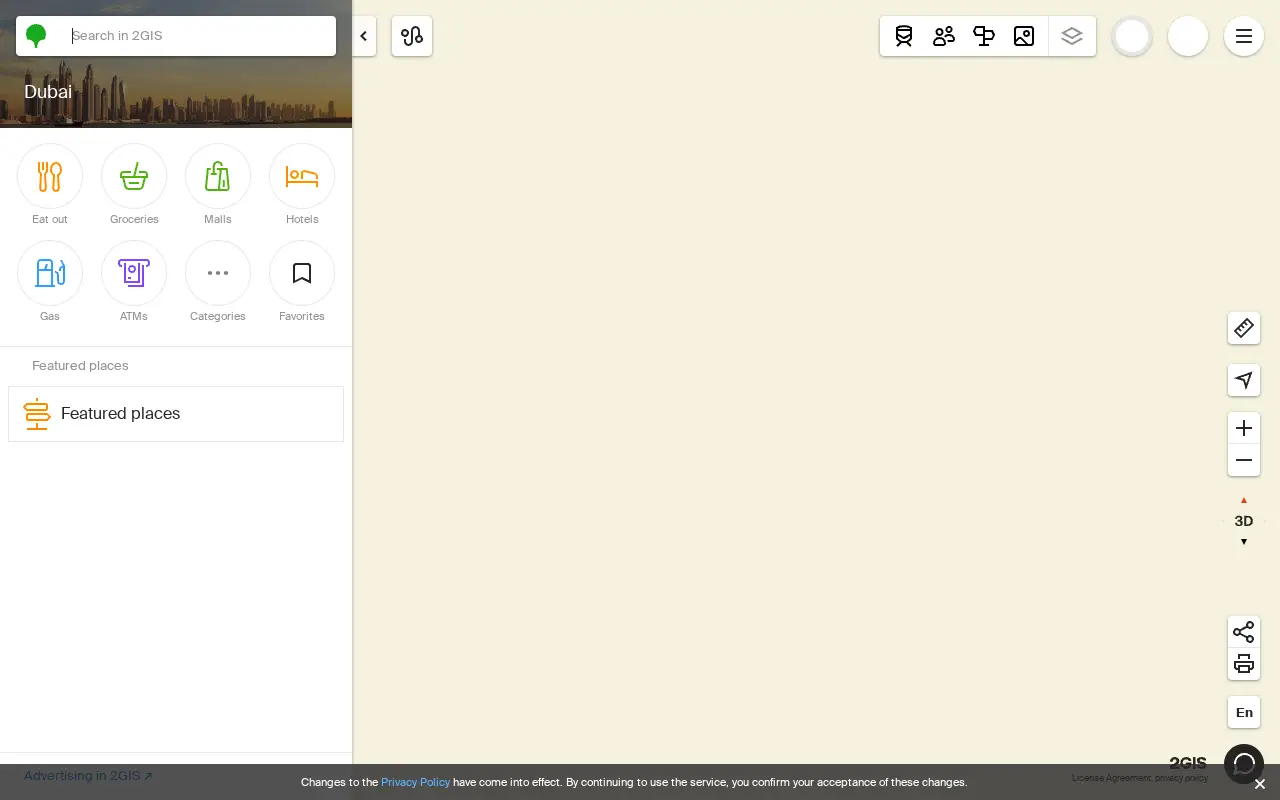Locate my position on map
1280x800 pixels.
pos(1244,380)
